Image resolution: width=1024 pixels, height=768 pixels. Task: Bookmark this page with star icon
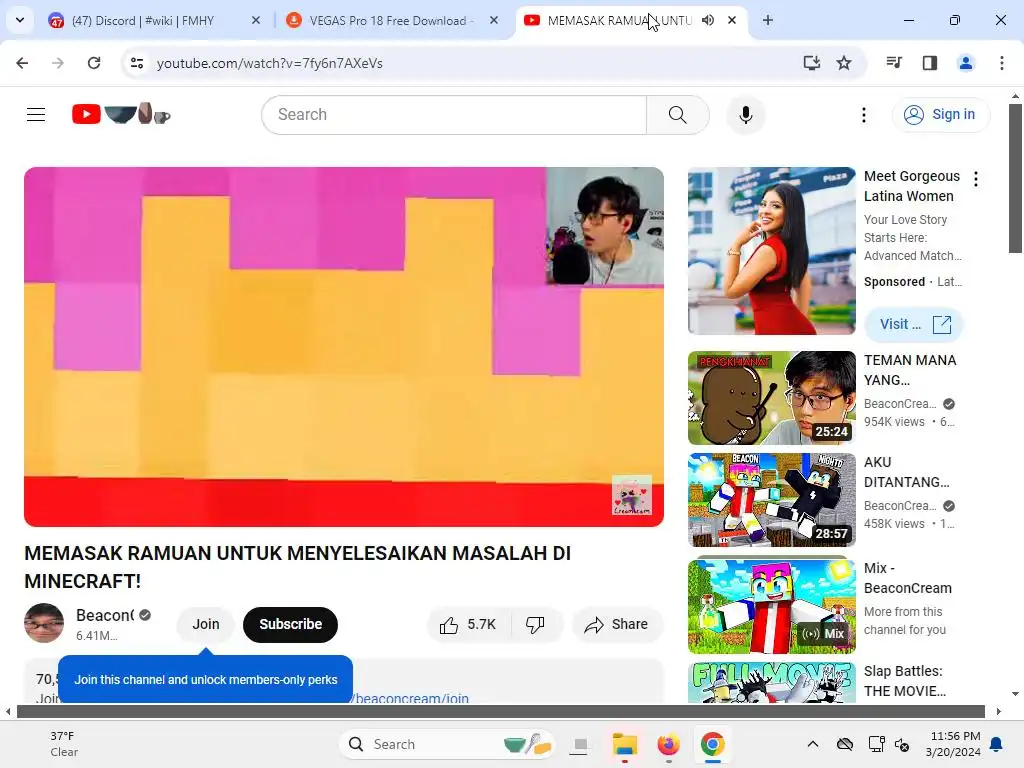844,63
